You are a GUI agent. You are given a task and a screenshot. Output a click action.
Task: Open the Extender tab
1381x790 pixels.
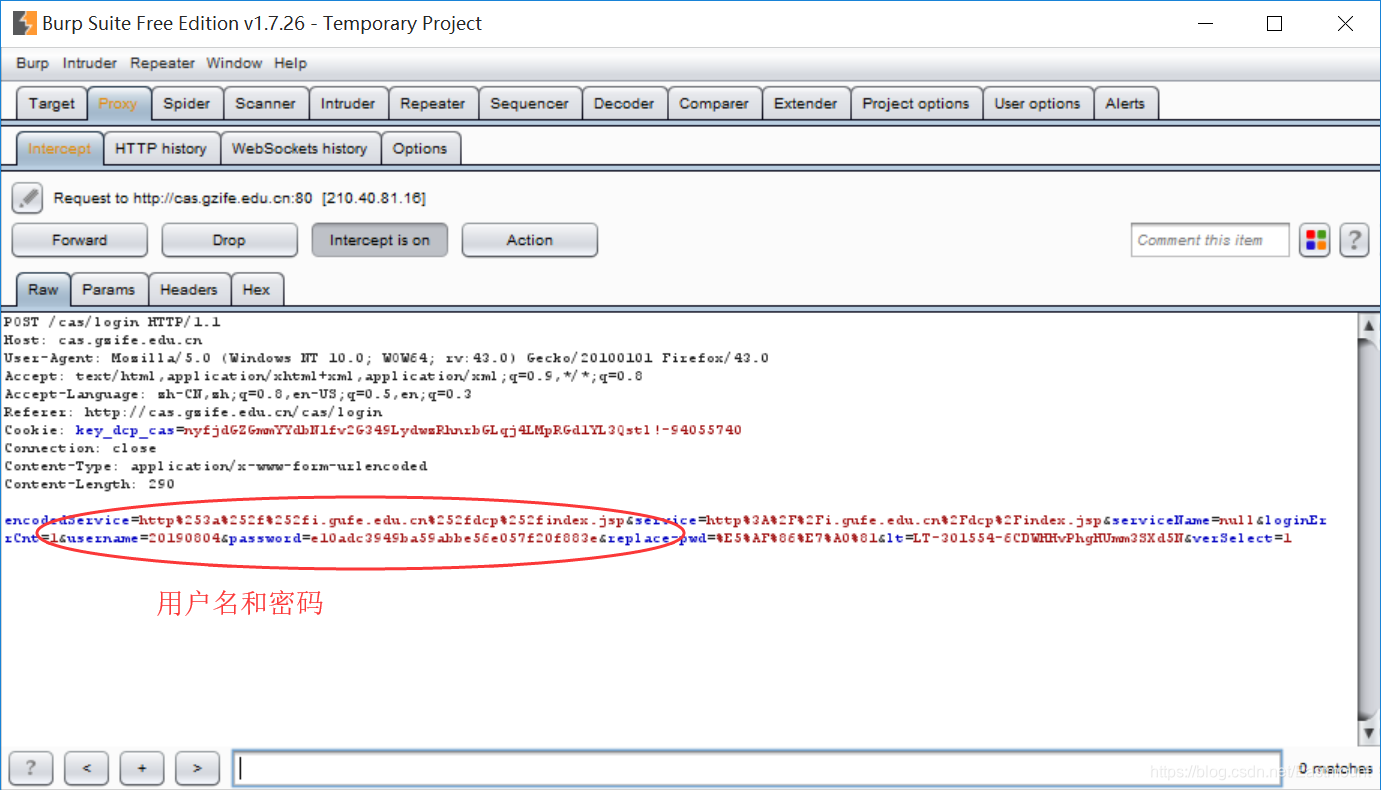[806, 103]
